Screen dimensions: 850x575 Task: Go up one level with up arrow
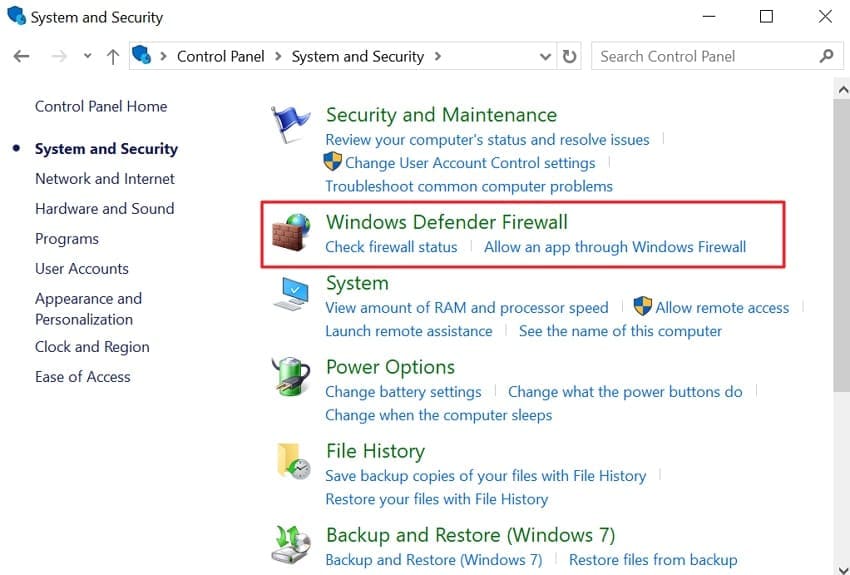point(113,56)
